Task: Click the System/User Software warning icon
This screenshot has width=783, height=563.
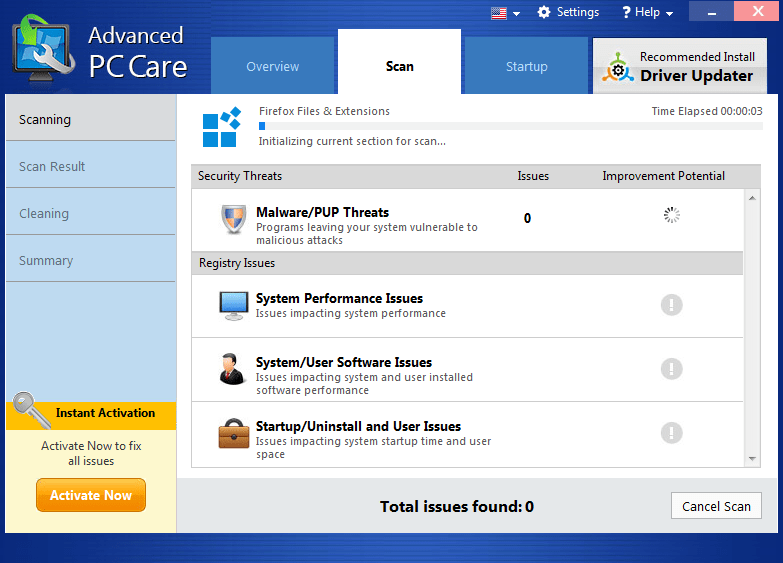Action: 672,369
